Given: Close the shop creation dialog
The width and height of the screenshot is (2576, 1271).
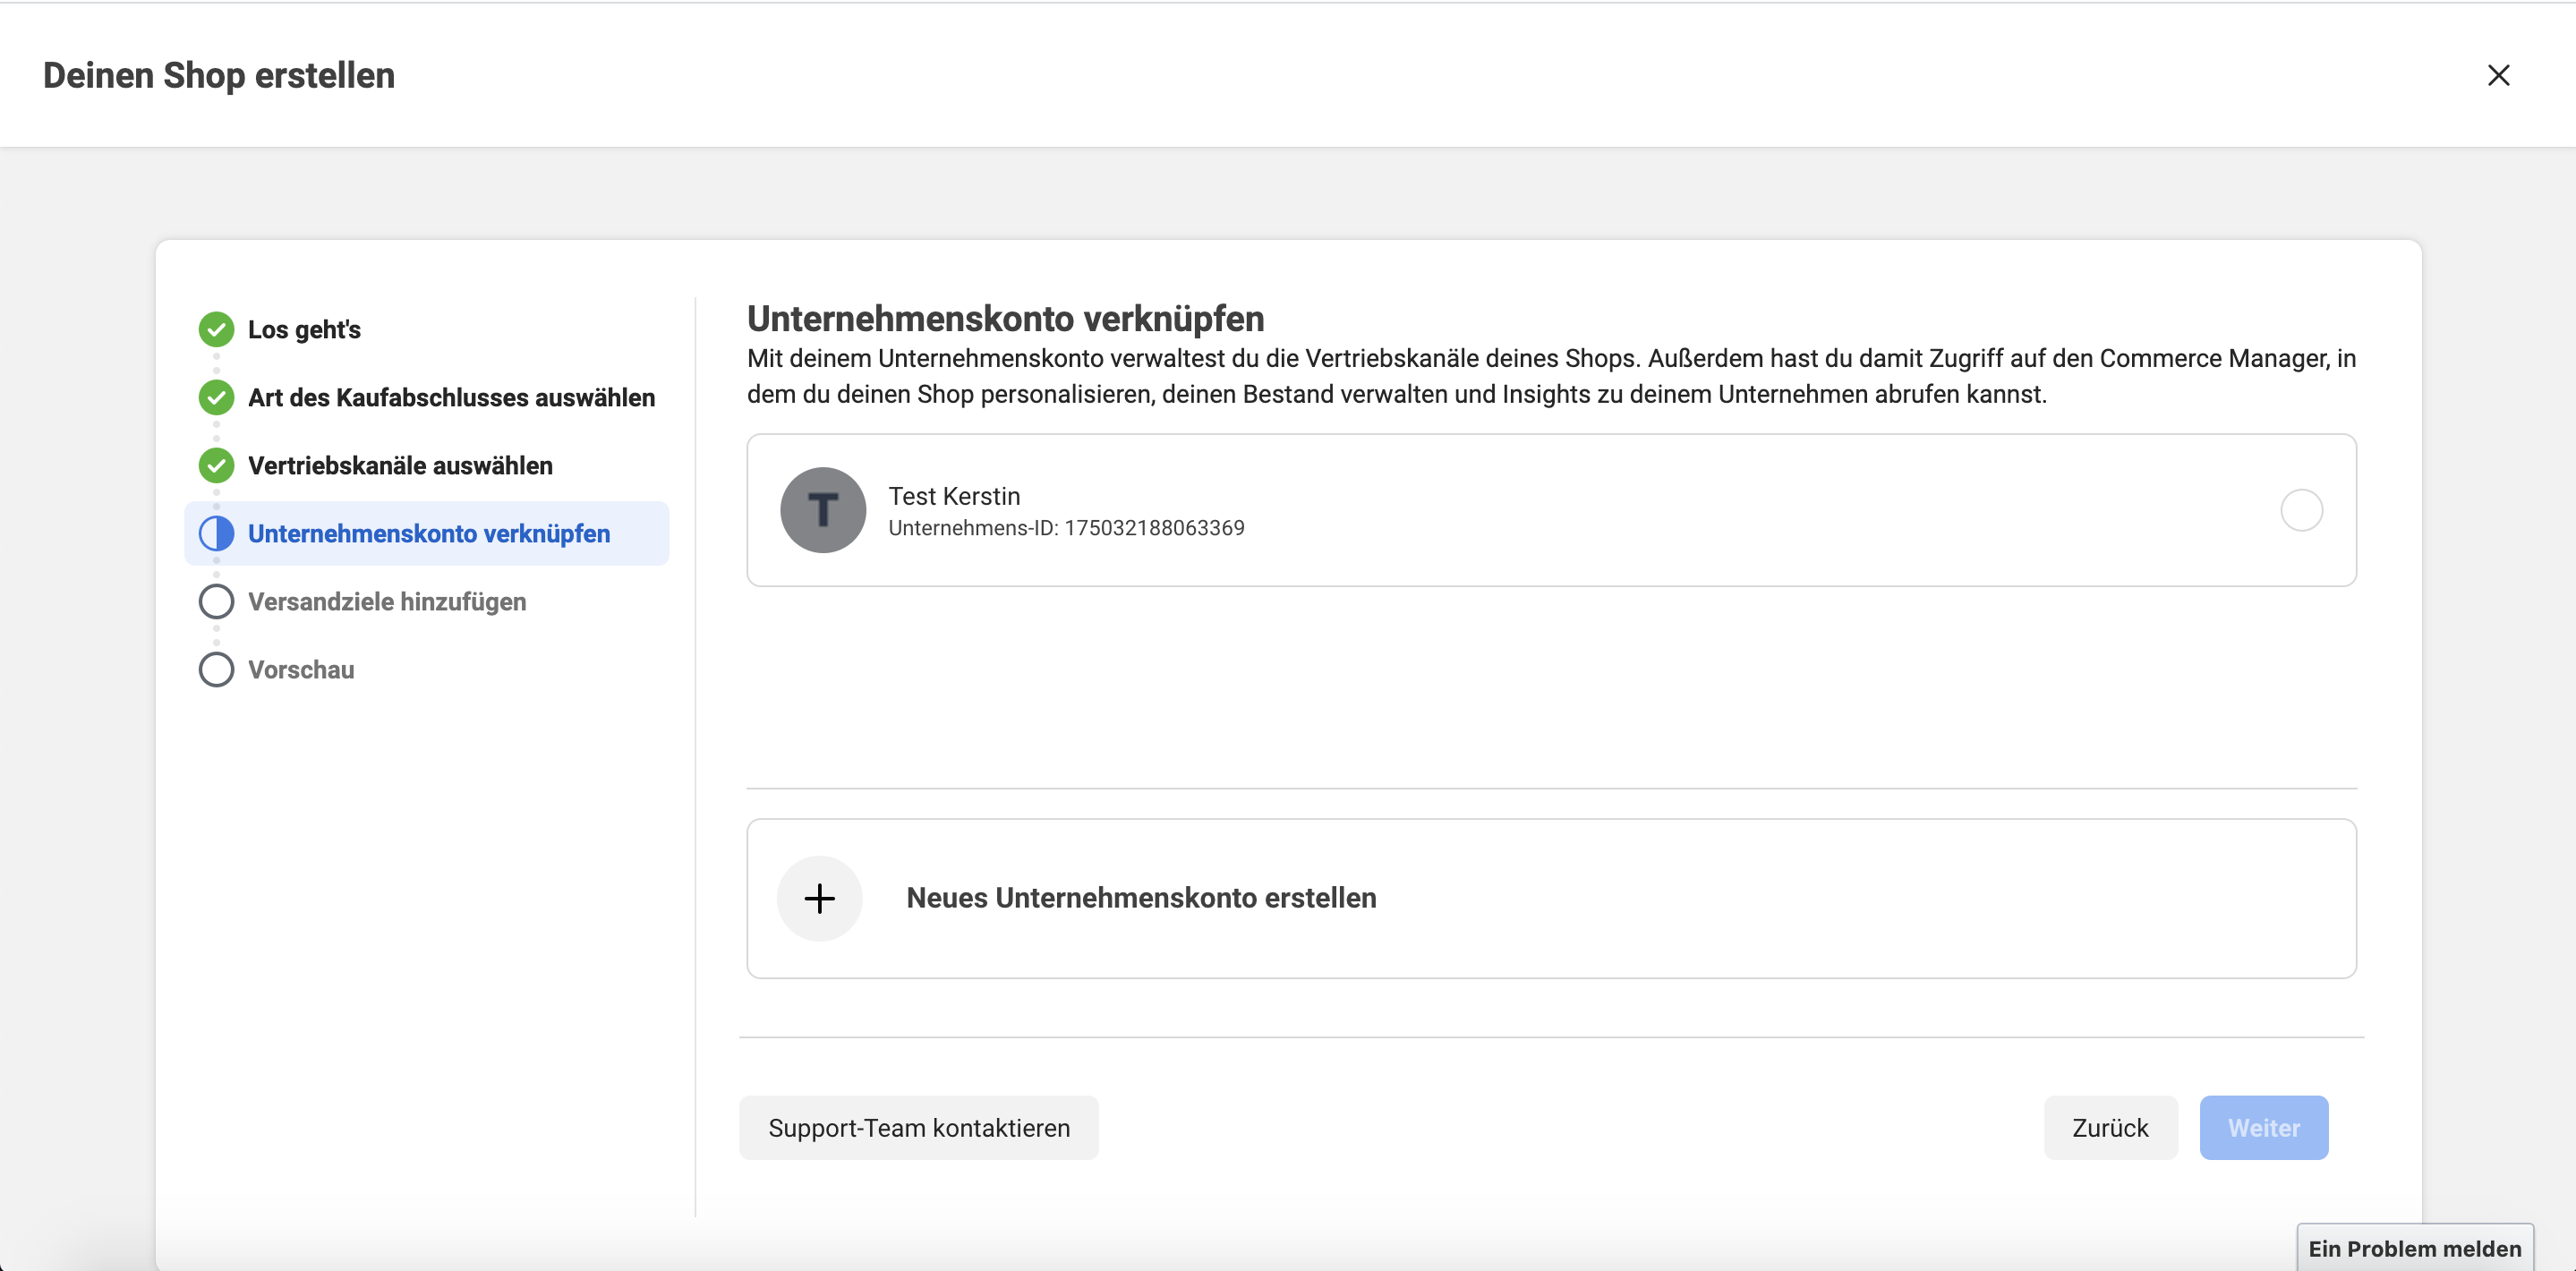Looking at the screenshot, I should pos(2498,75).
